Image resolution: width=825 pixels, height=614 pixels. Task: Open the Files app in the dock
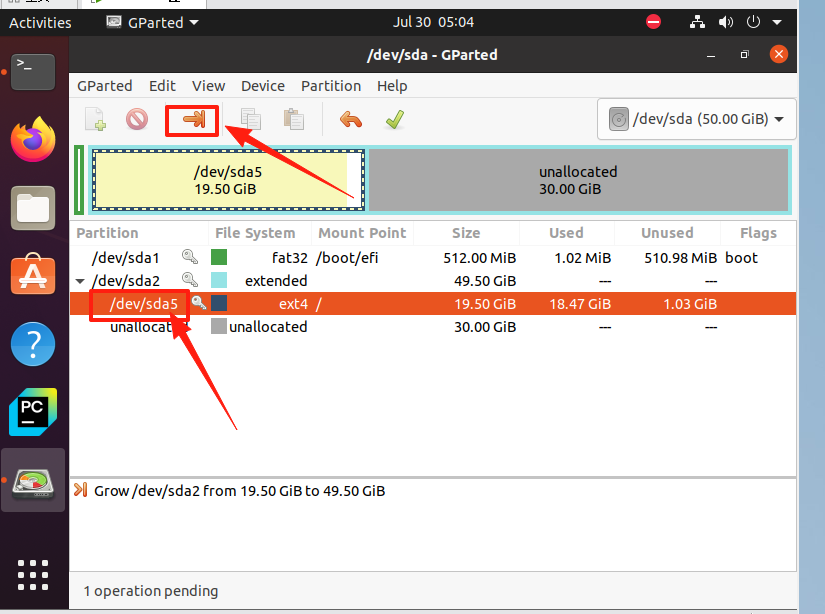(33, 208)
